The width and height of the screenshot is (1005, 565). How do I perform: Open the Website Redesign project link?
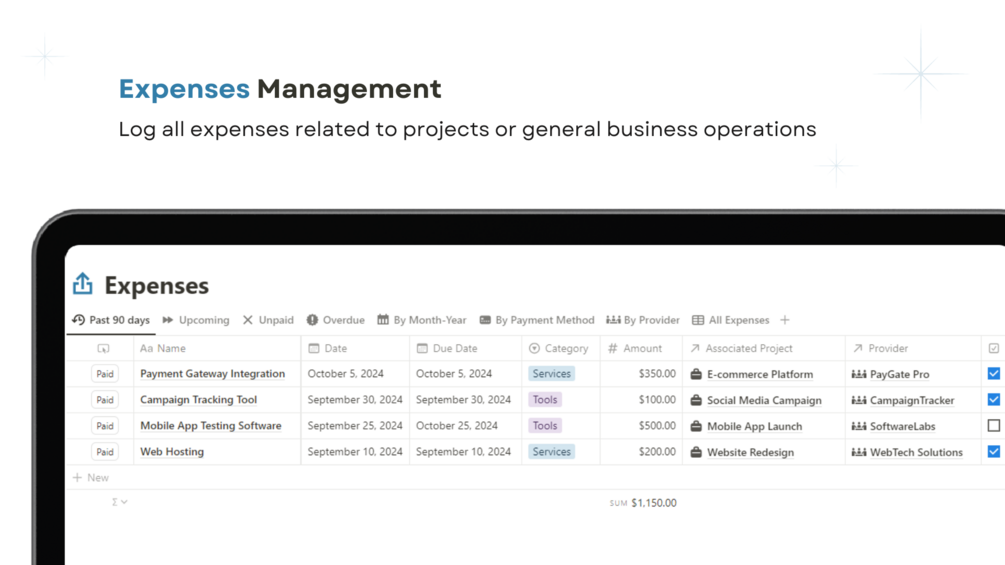point(750,452)
